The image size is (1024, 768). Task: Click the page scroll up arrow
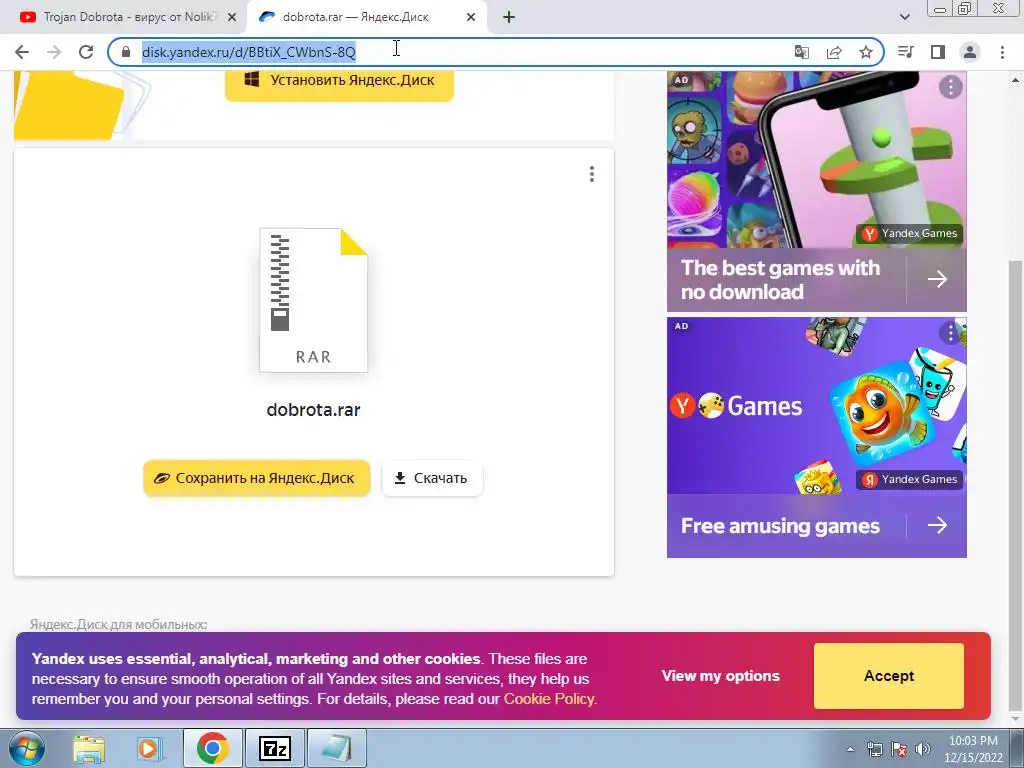(1016, 80)
